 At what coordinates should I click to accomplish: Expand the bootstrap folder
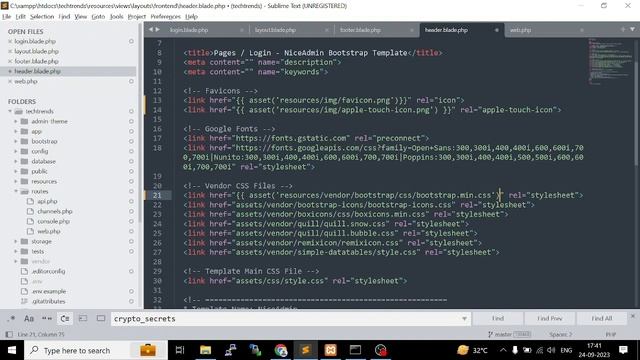pos(16,141)
